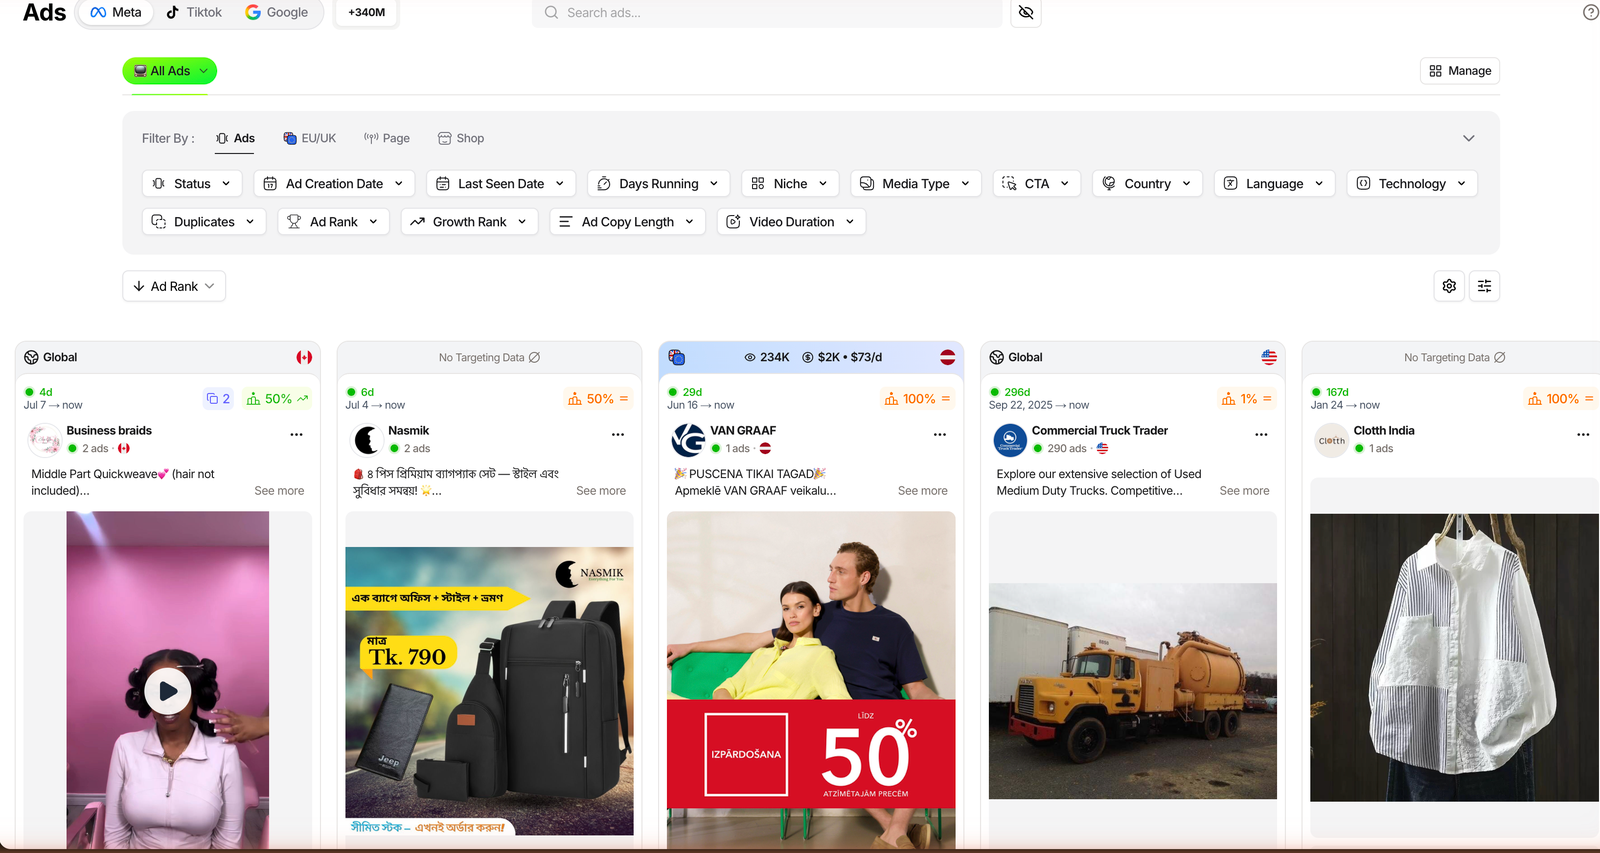Expand the Media Type dropdown
1600x853 pixels.
click(x=916, y=184)
